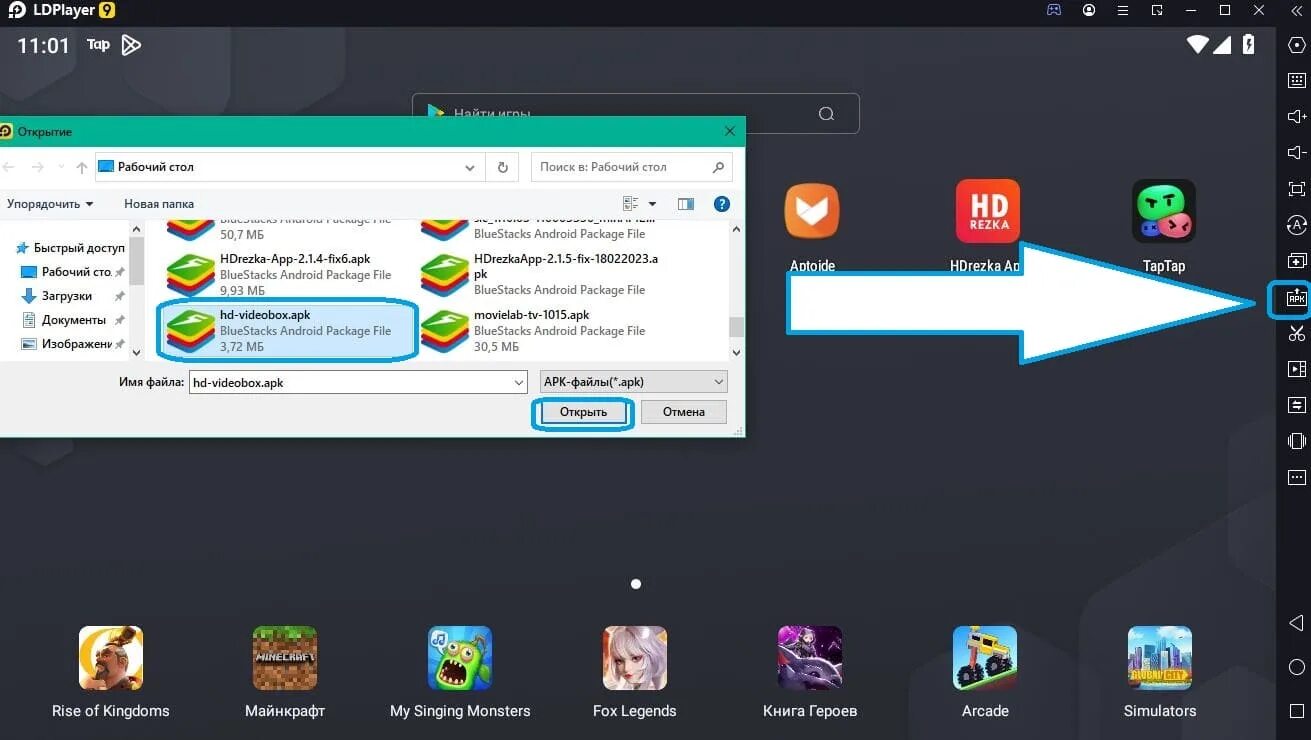Click Android back triangle button
Viewport: 1311px width, 740px height.
click(x=1297, y=624)
